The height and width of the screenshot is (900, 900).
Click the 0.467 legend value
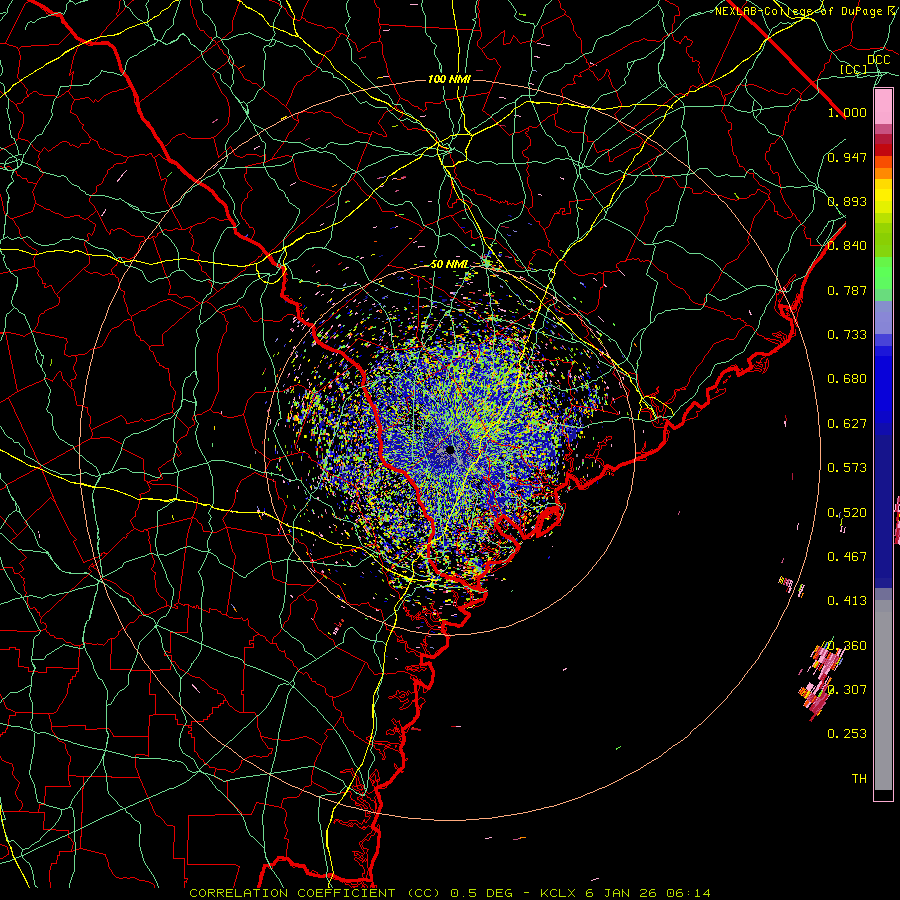847,556
